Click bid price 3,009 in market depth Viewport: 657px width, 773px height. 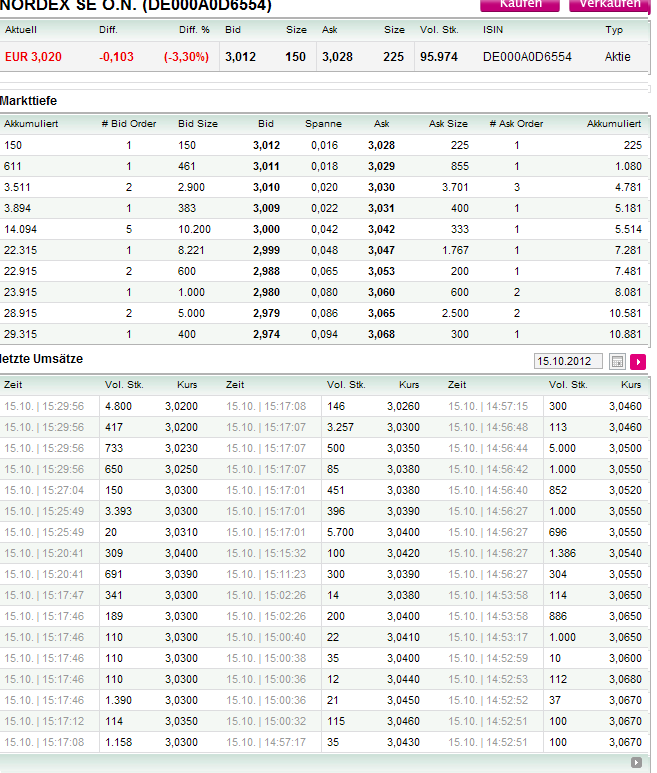(x=266, y=208)
